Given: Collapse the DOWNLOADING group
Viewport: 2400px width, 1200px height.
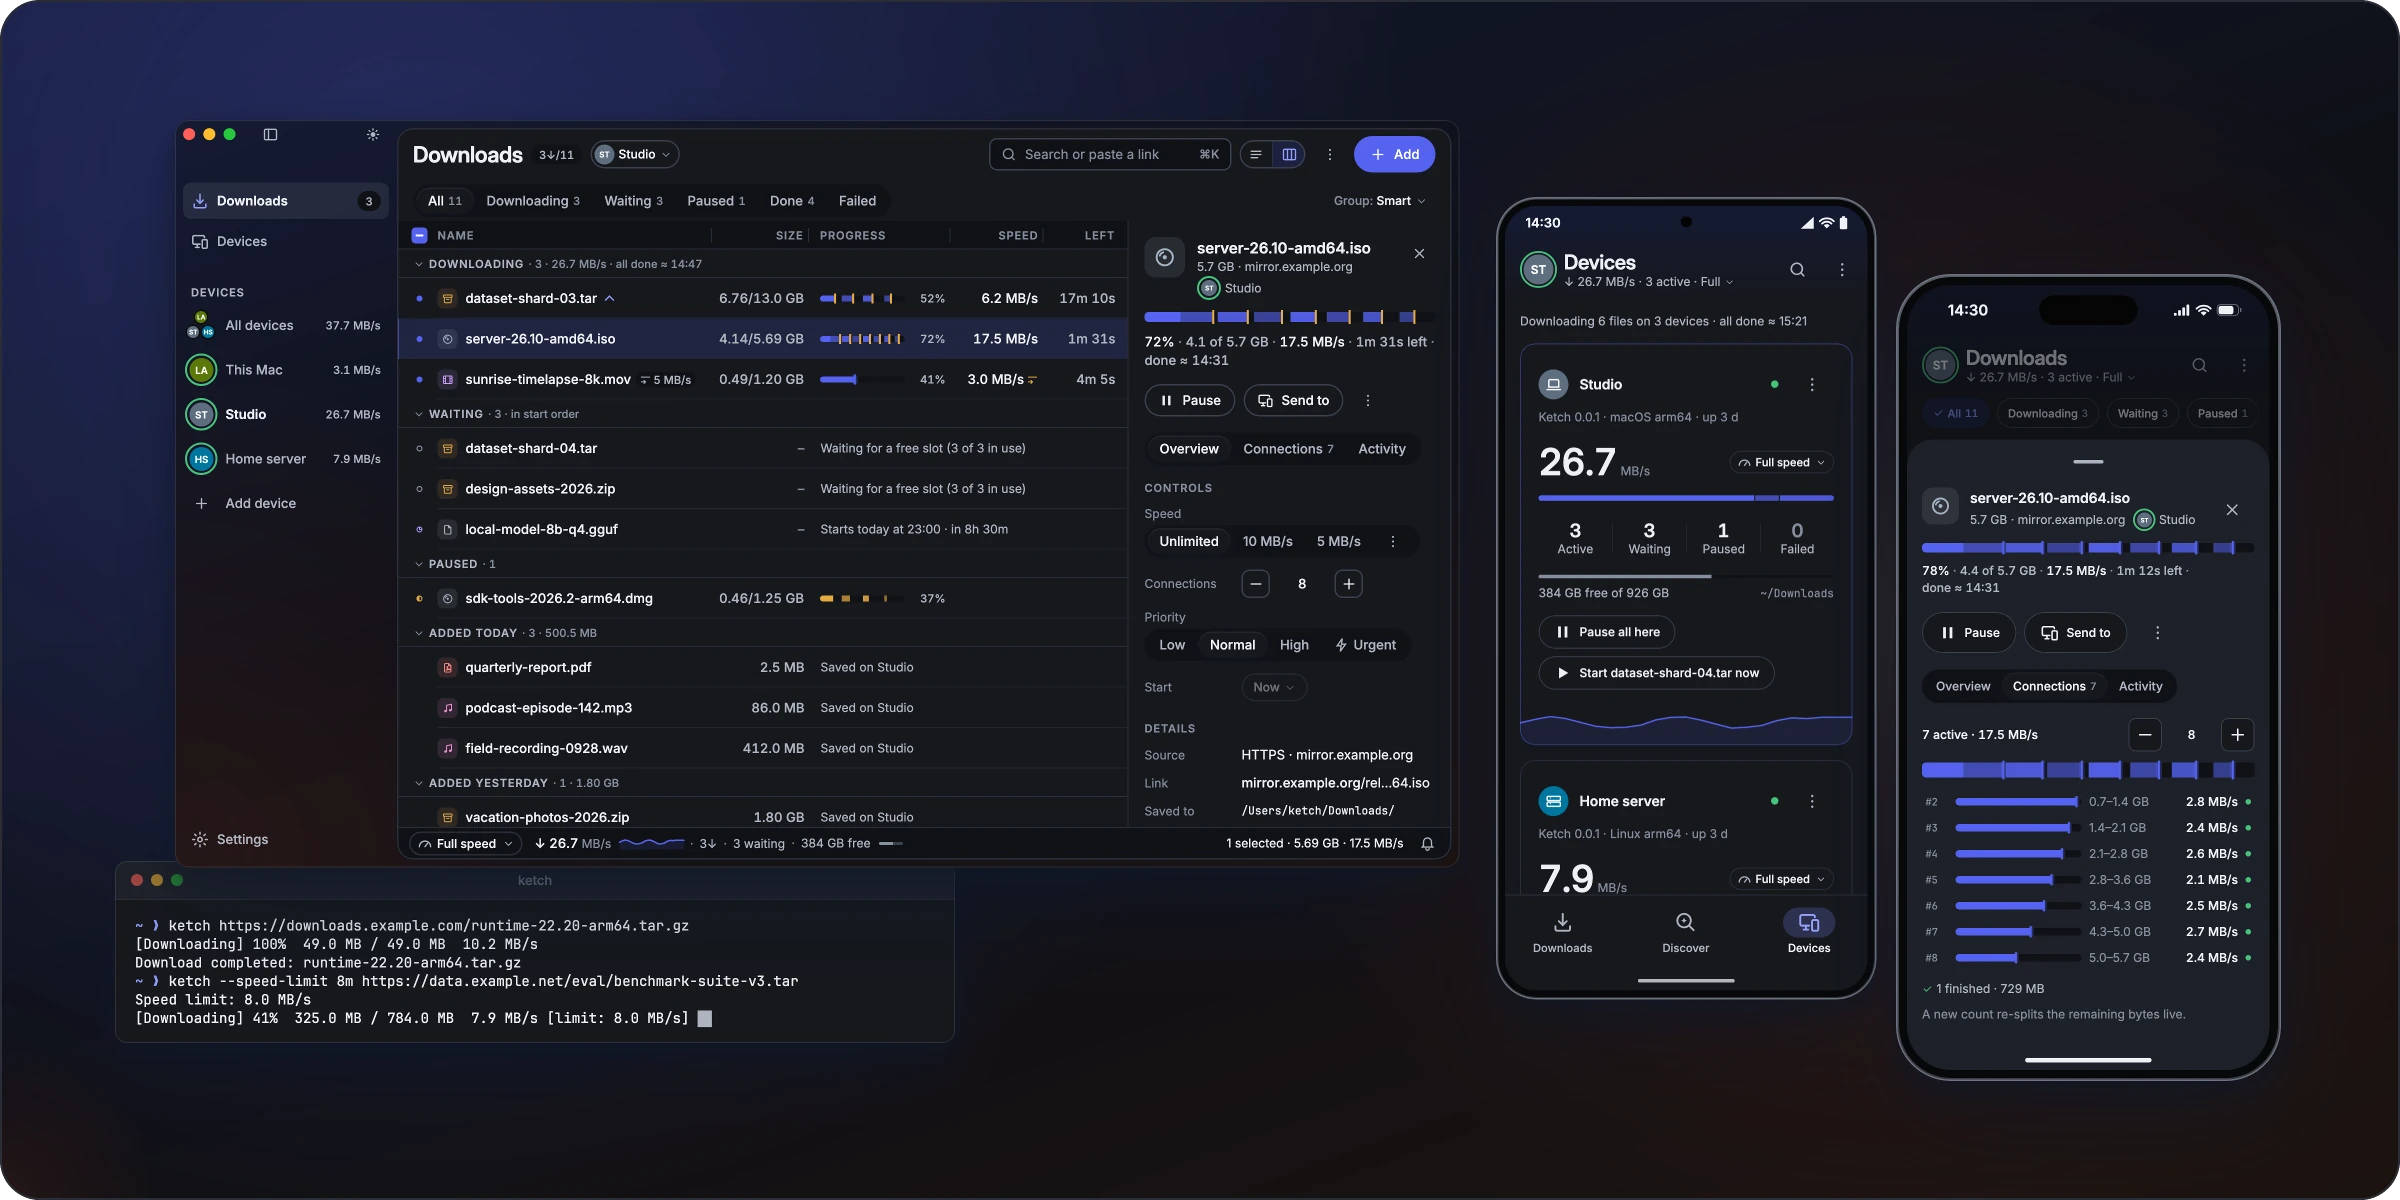Looking at the screenshot, I should coord(418,264).
